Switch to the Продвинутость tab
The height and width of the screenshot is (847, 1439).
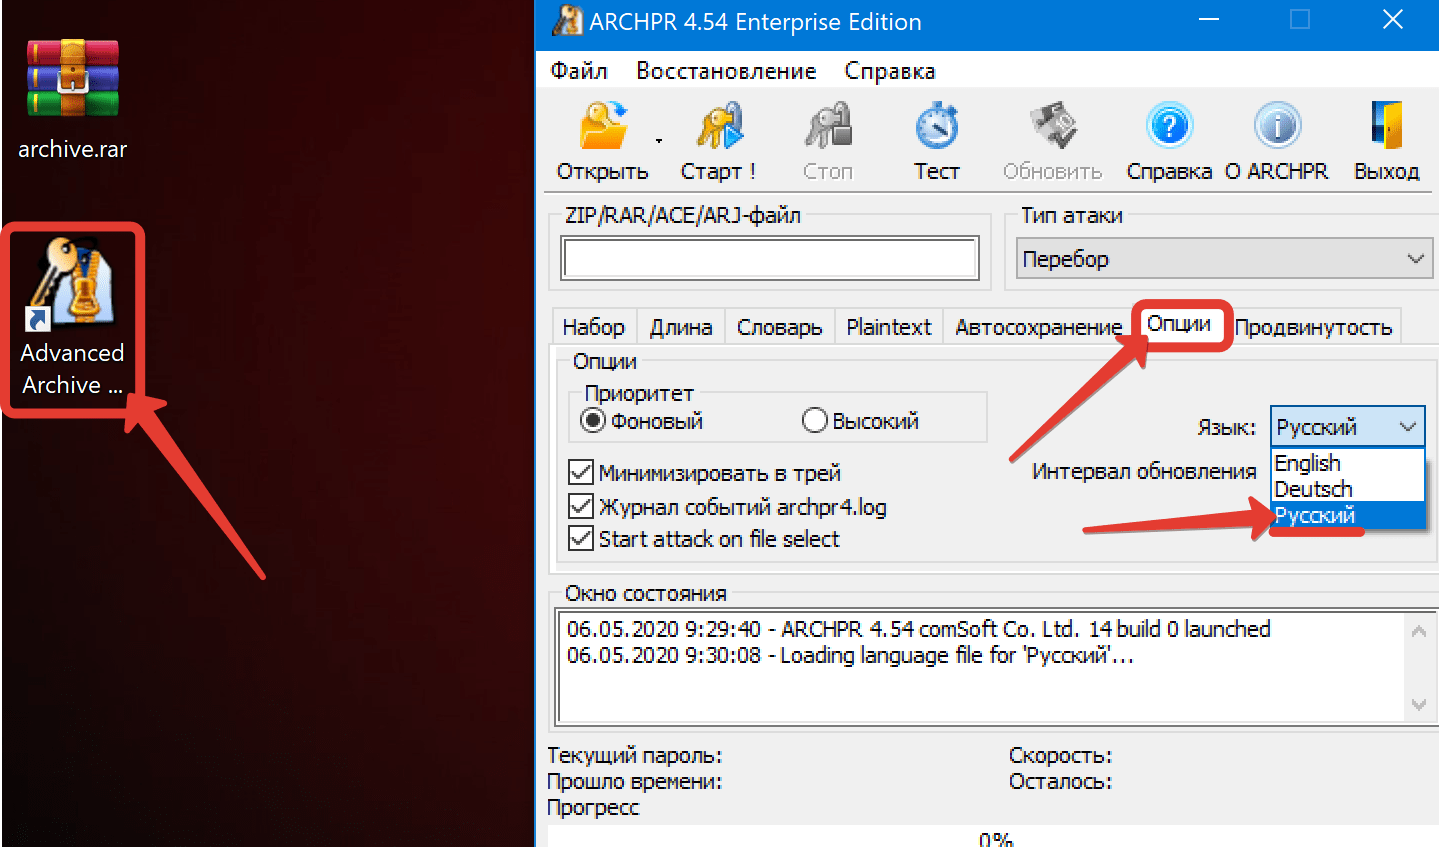tap(1313, 327)
